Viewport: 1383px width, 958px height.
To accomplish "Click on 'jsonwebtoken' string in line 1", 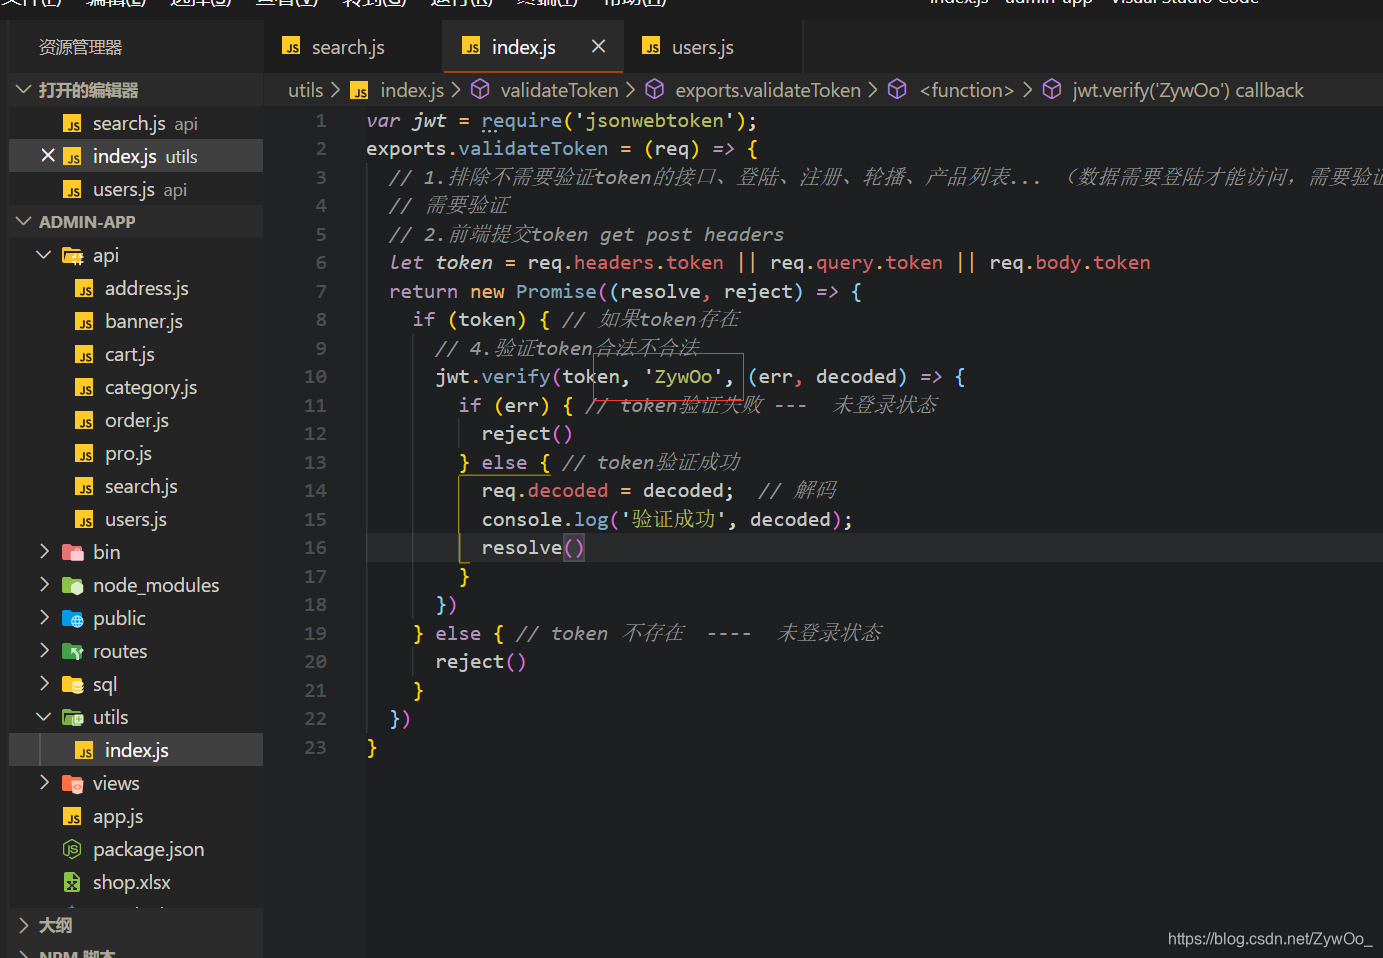I will [654, 120].
